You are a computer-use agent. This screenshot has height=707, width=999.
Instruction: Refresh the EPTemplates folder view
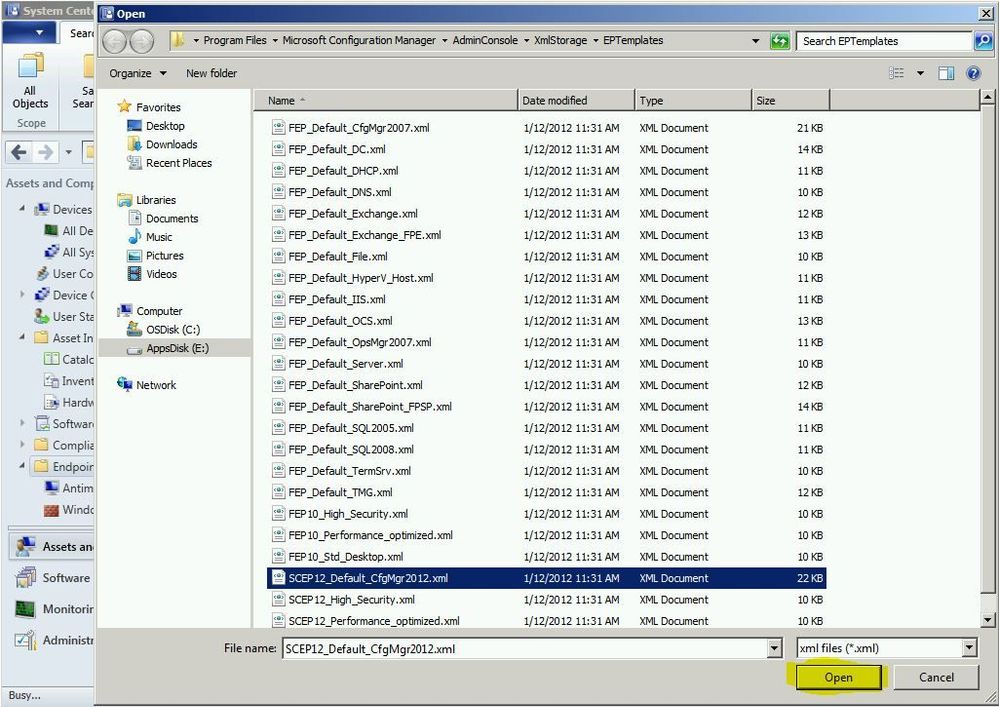pos(779,41)
